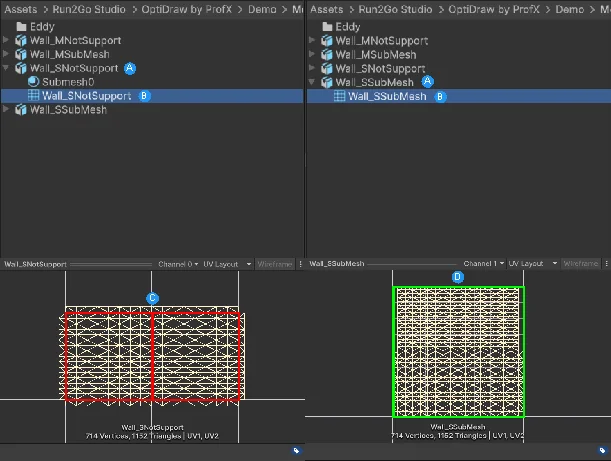The height and width of the screenshot is (461, 611).
Task: Select expanded Wall_SNotSupport parent label, left panel
Action: 74,68
